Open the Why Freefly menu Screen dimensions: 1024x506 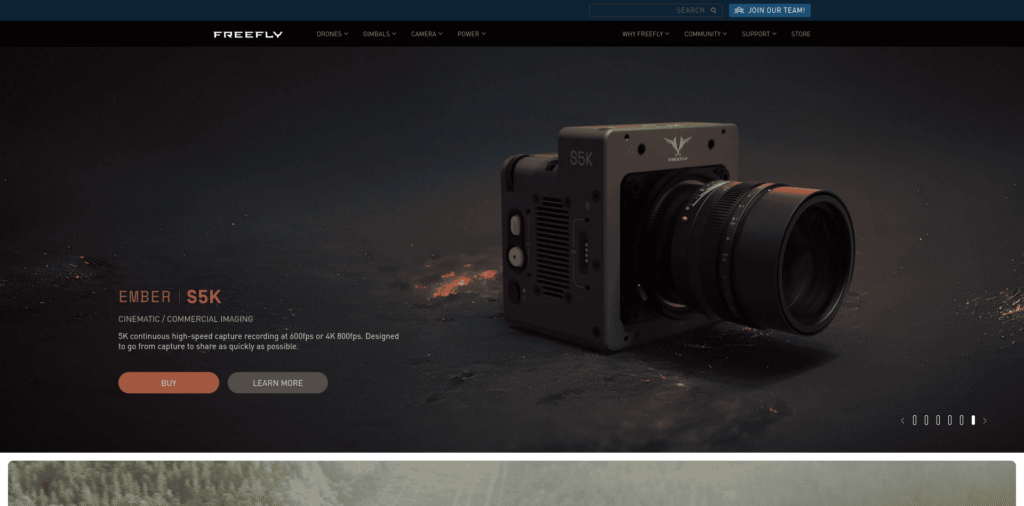(646, 34)
